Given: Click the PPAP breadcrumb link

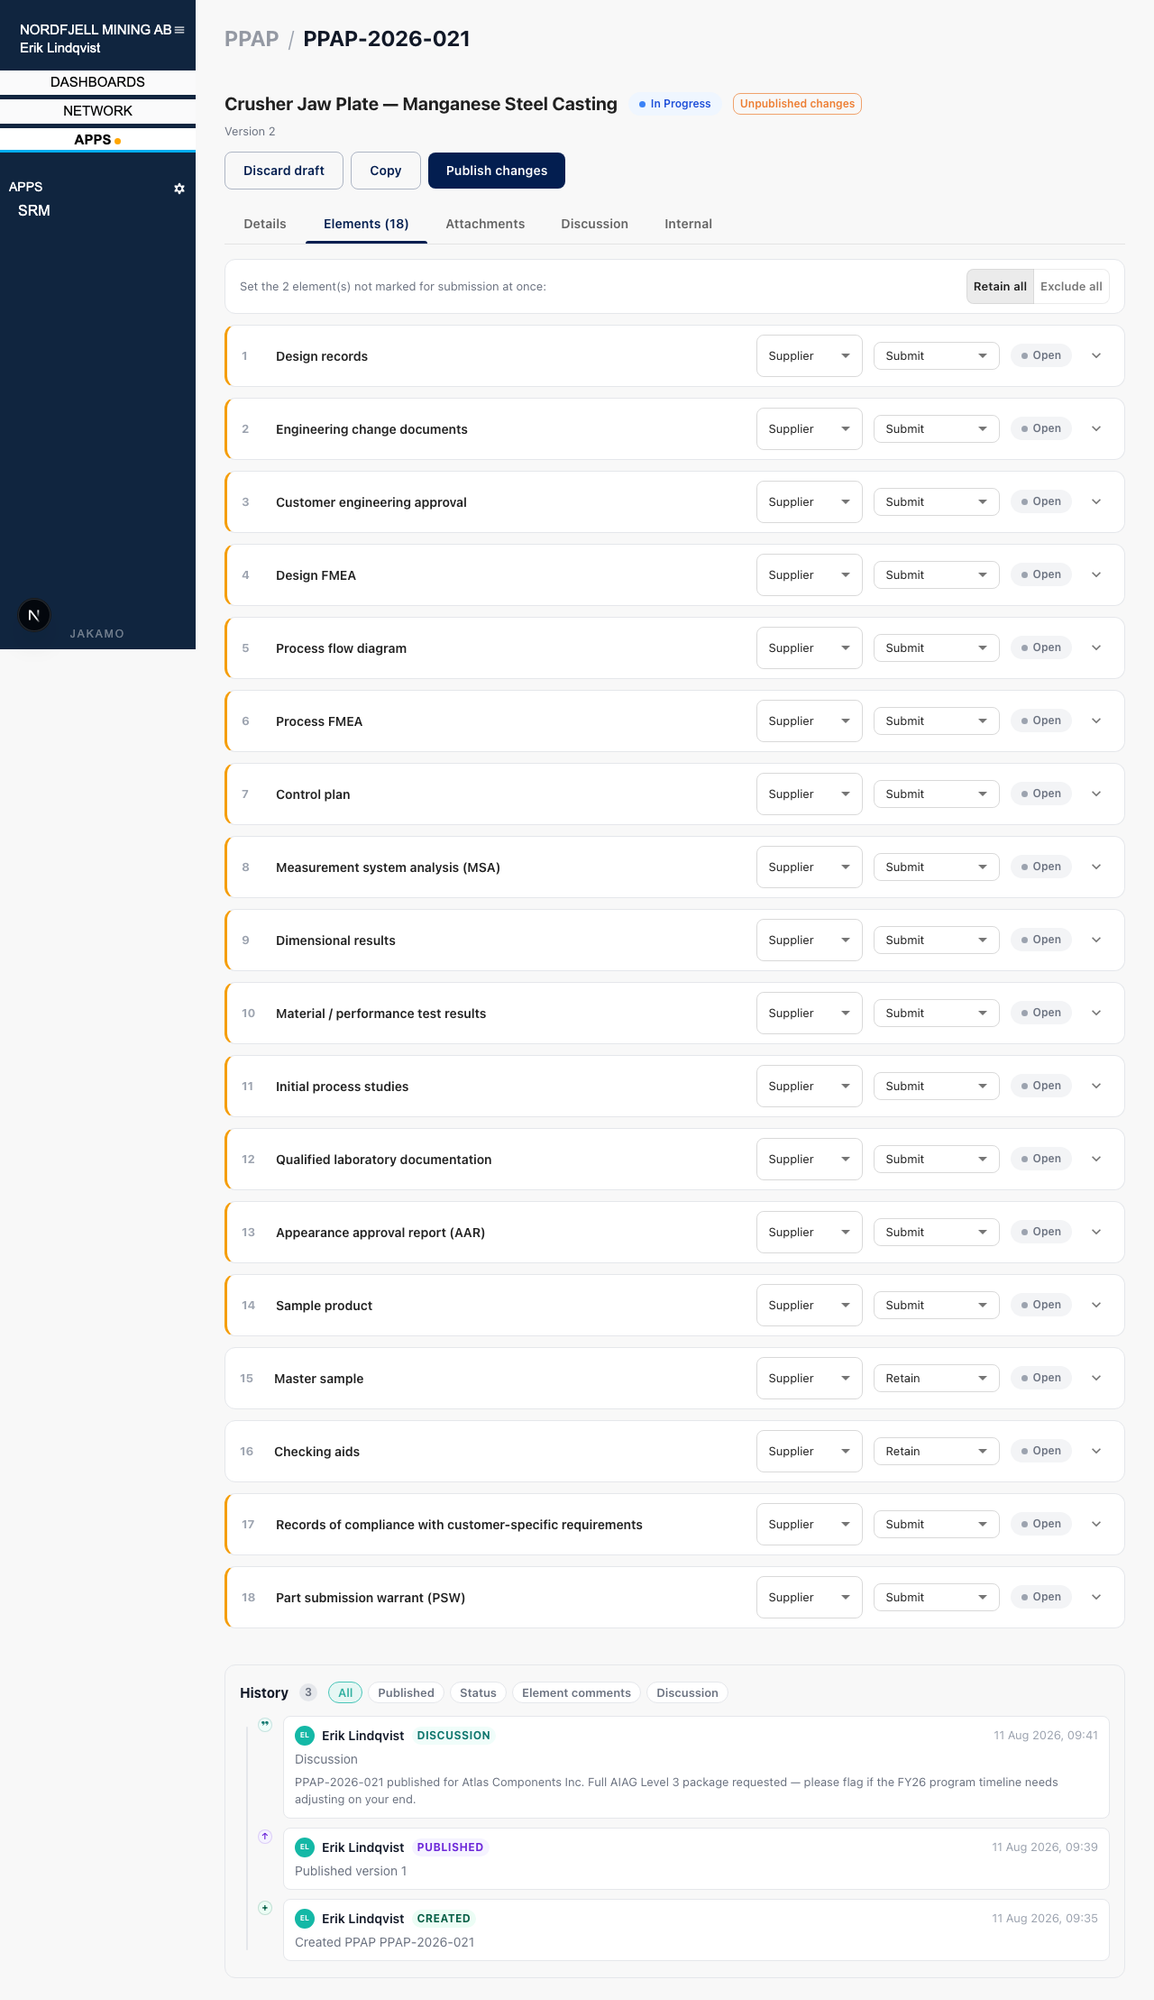Looking at the screenshot, I should click(x=252, y=39).
